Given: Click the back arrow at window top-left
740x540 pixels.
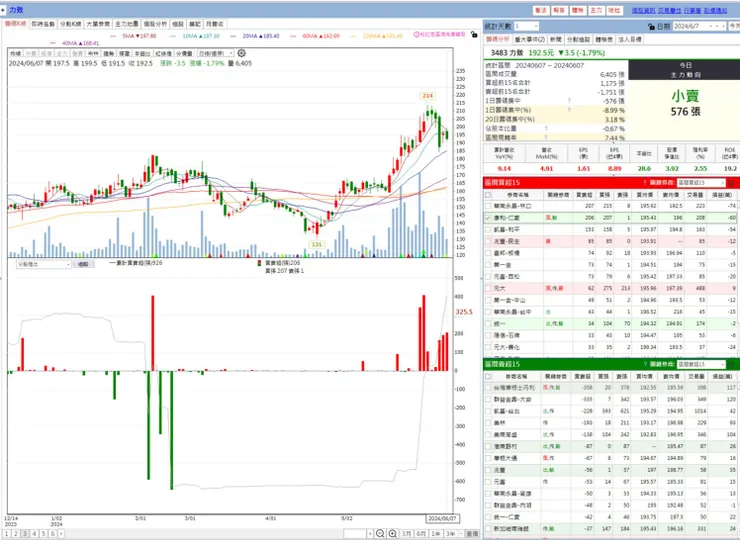Looking at the screenshot, I should point(3,10).
